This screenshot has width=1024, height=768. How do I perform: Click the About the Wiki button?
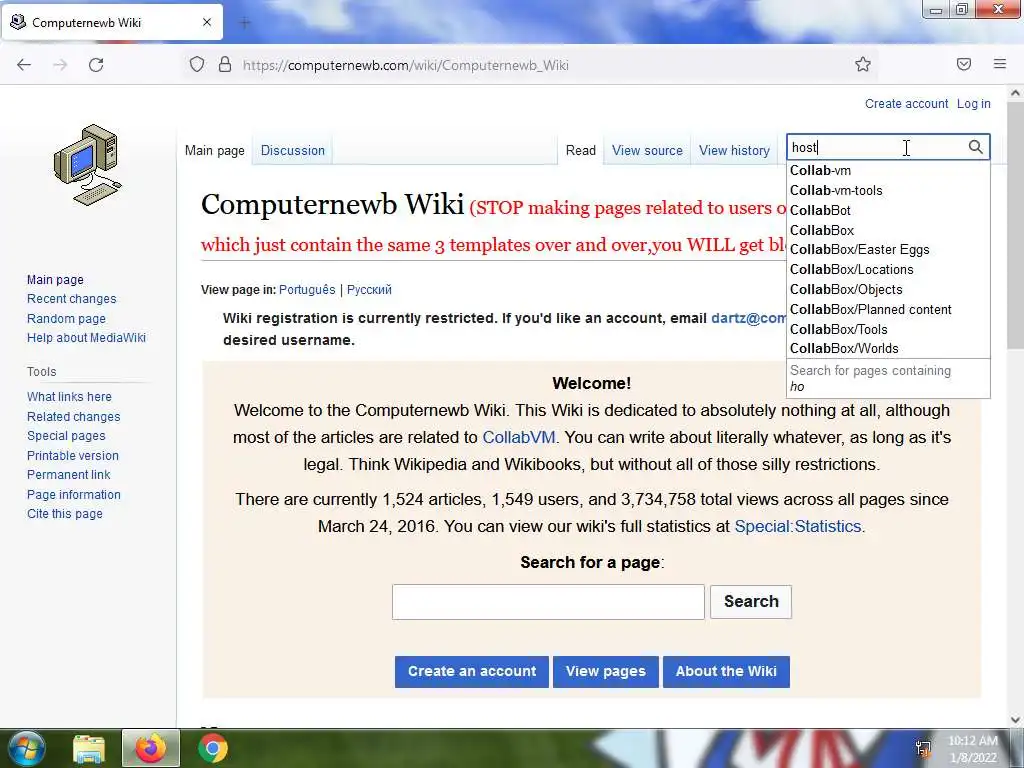tap(726, 671)
